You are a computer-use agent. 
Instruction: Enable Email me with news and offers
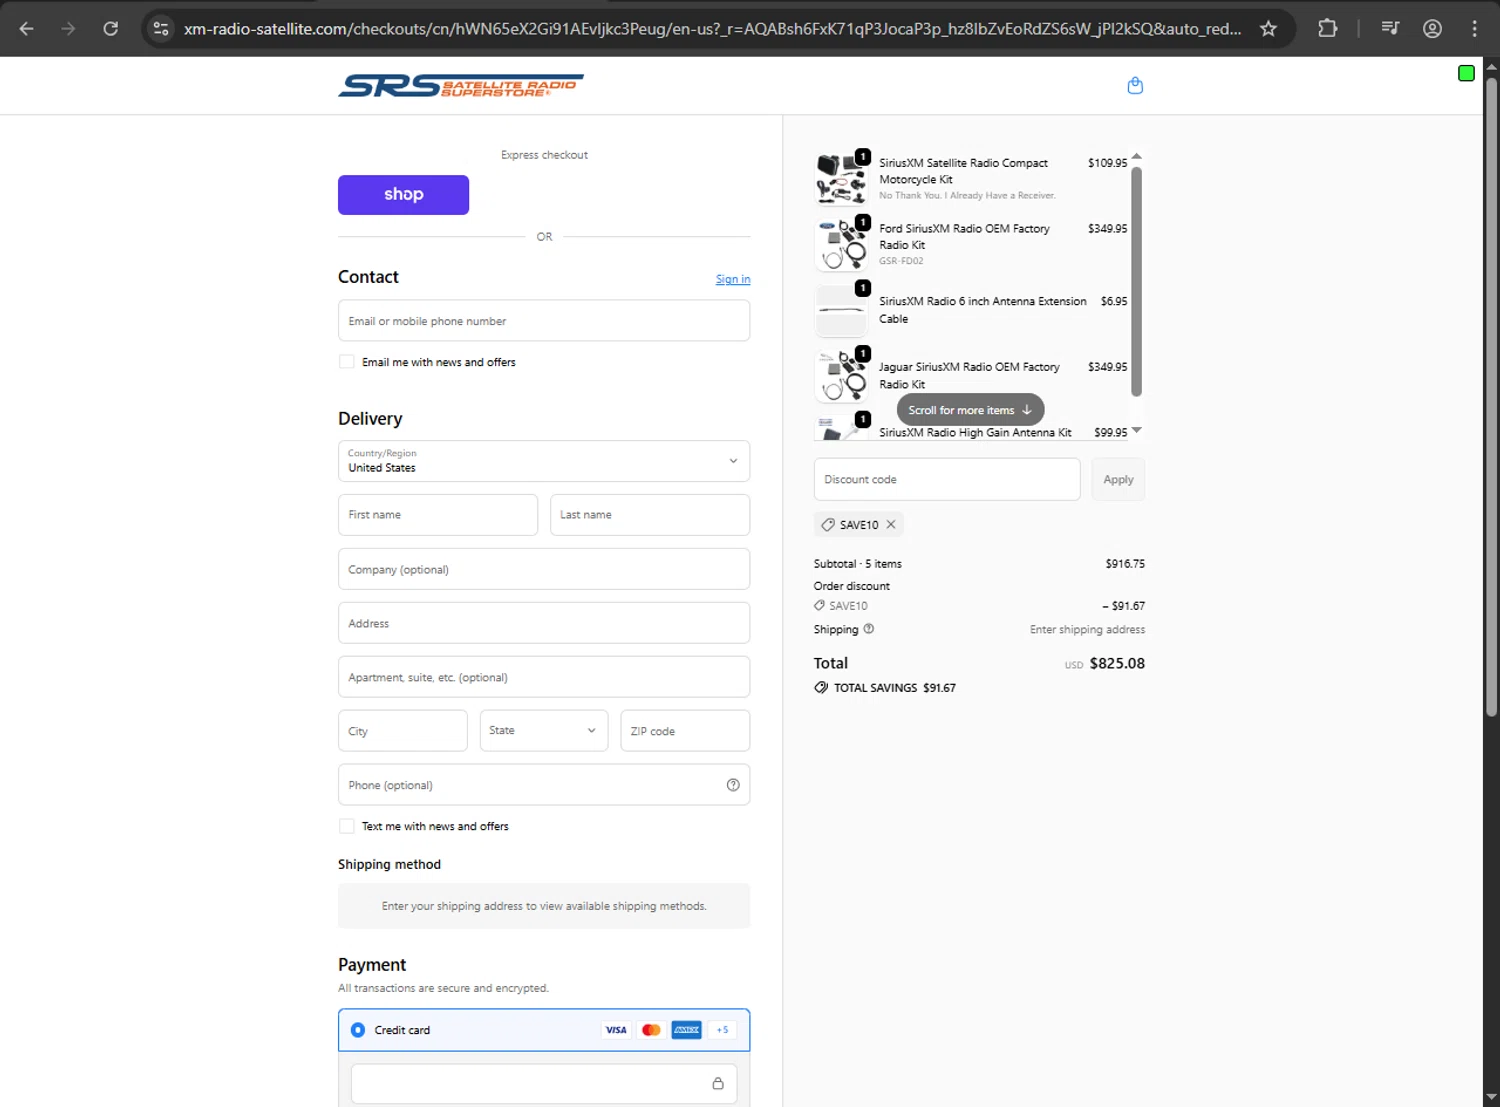[x=347, y=362]
